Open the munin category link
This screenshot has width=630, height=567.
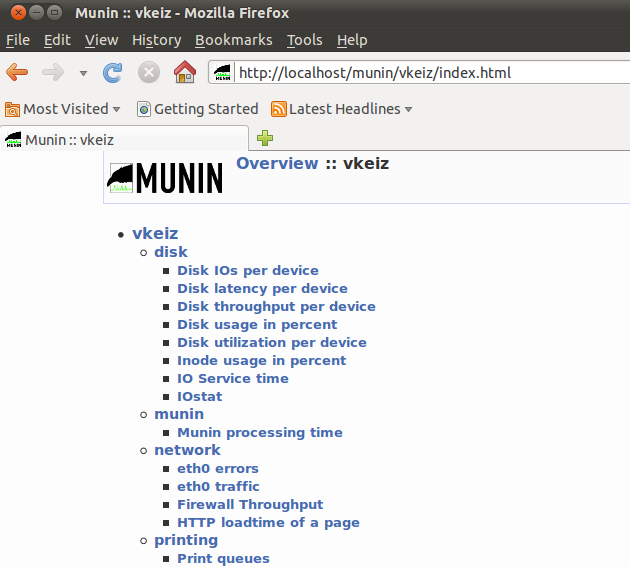(x=179, y=414)
